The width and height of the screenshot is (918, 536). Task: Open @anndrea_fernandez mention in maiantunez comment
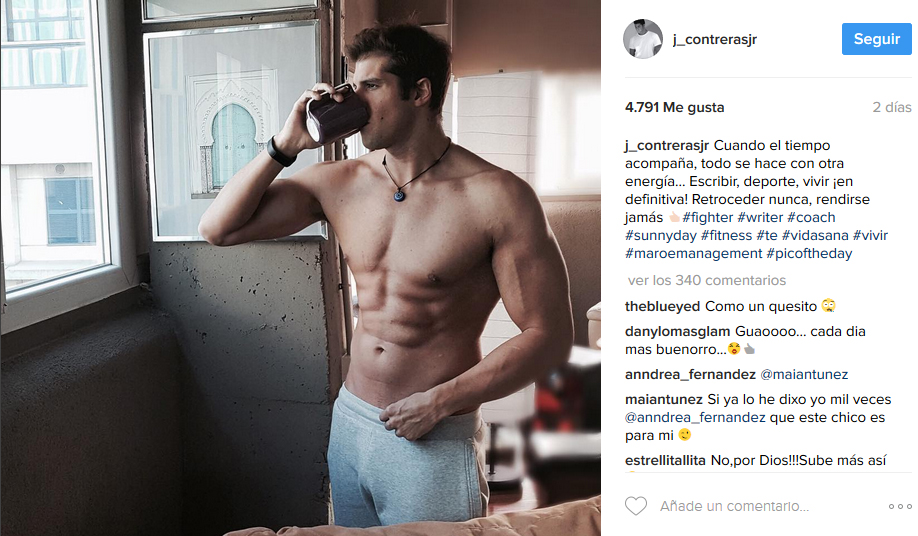[695, 417]
